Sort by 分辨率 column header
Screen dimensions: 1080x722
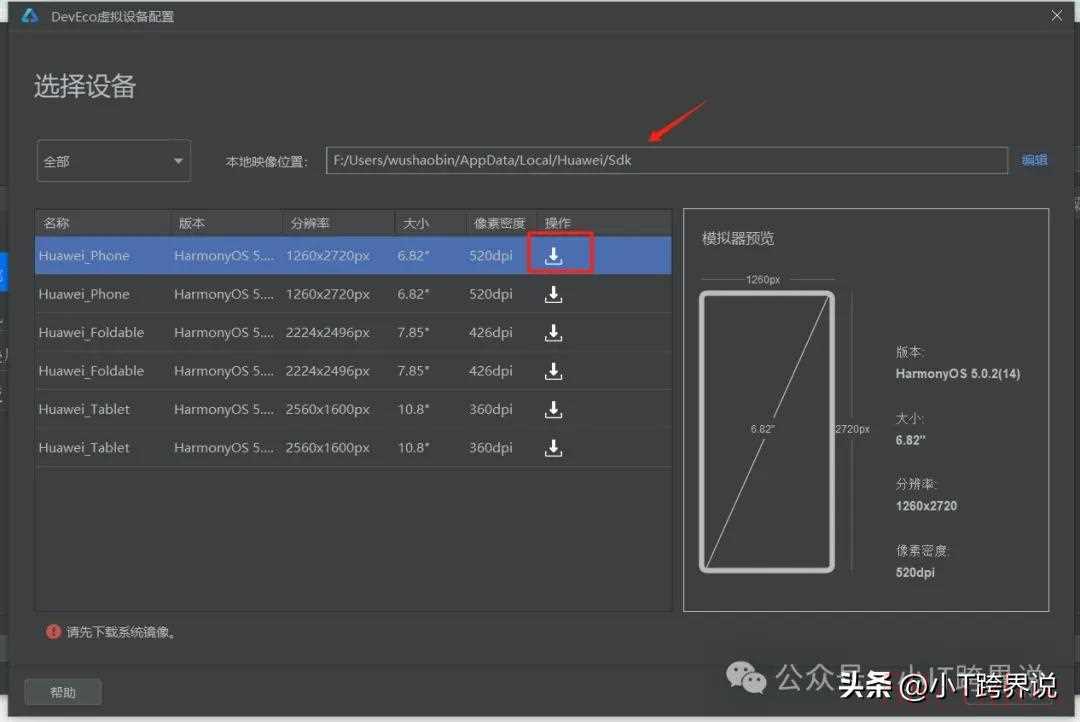pos(310,223)
